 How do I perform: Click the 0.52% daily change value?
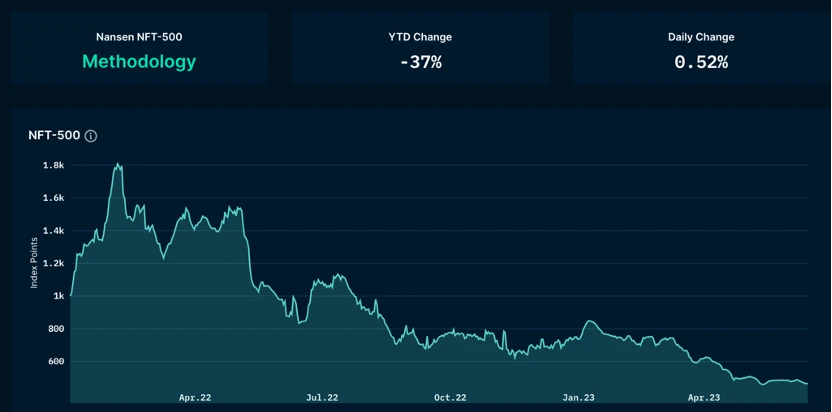701,62
